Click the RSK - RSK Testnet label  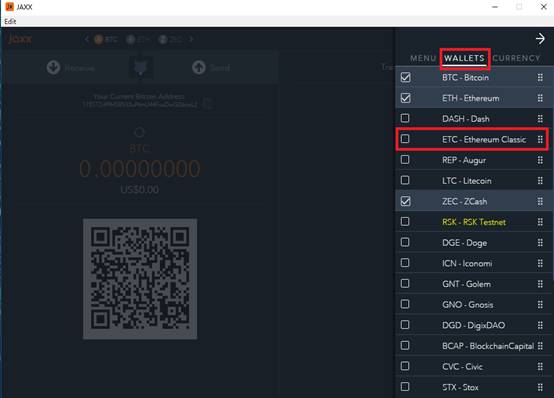click(x=474, y=222)
